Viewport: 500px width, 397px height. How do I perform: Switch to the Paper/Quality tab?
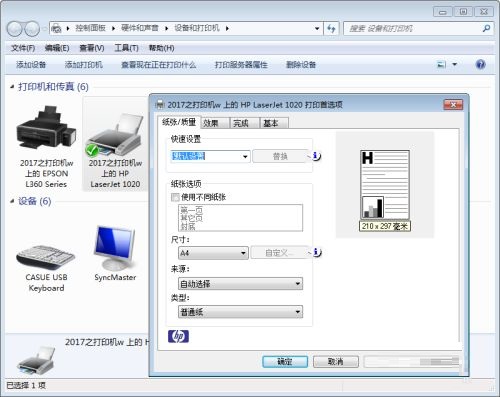[x=179, y=122]
